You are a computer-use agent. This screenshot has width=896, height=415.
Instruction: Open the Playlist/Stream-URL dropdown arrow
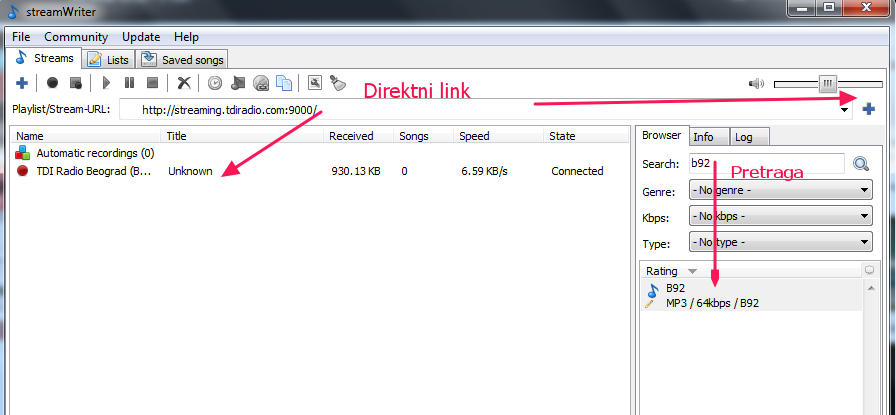[845, 110]
